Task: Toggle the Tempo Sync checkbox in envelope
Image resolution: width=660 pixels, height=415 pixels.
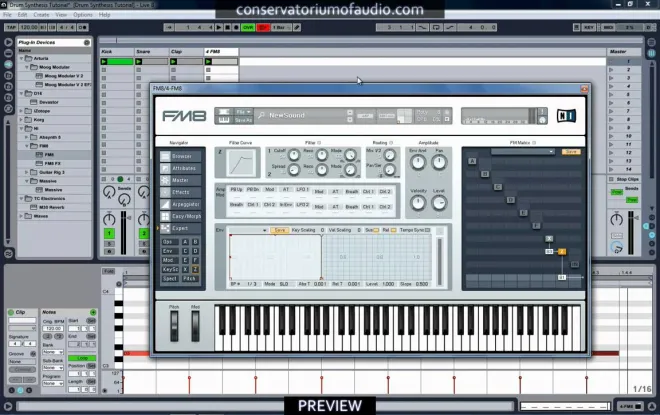Action: tap(427, 230)
